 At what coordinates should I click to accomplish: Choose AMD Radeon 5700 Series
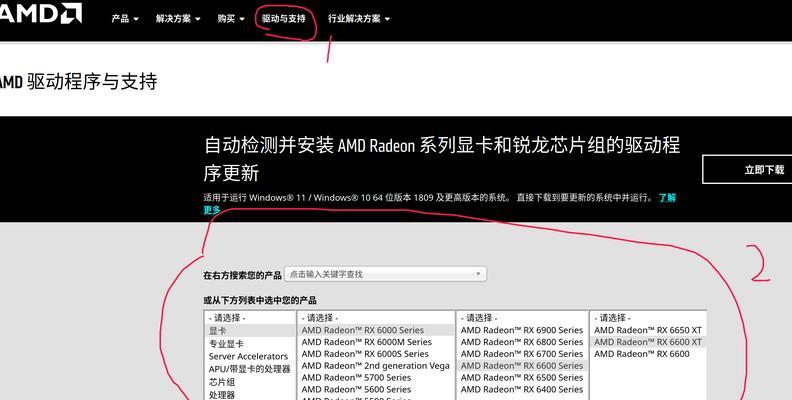pos(376,377)
